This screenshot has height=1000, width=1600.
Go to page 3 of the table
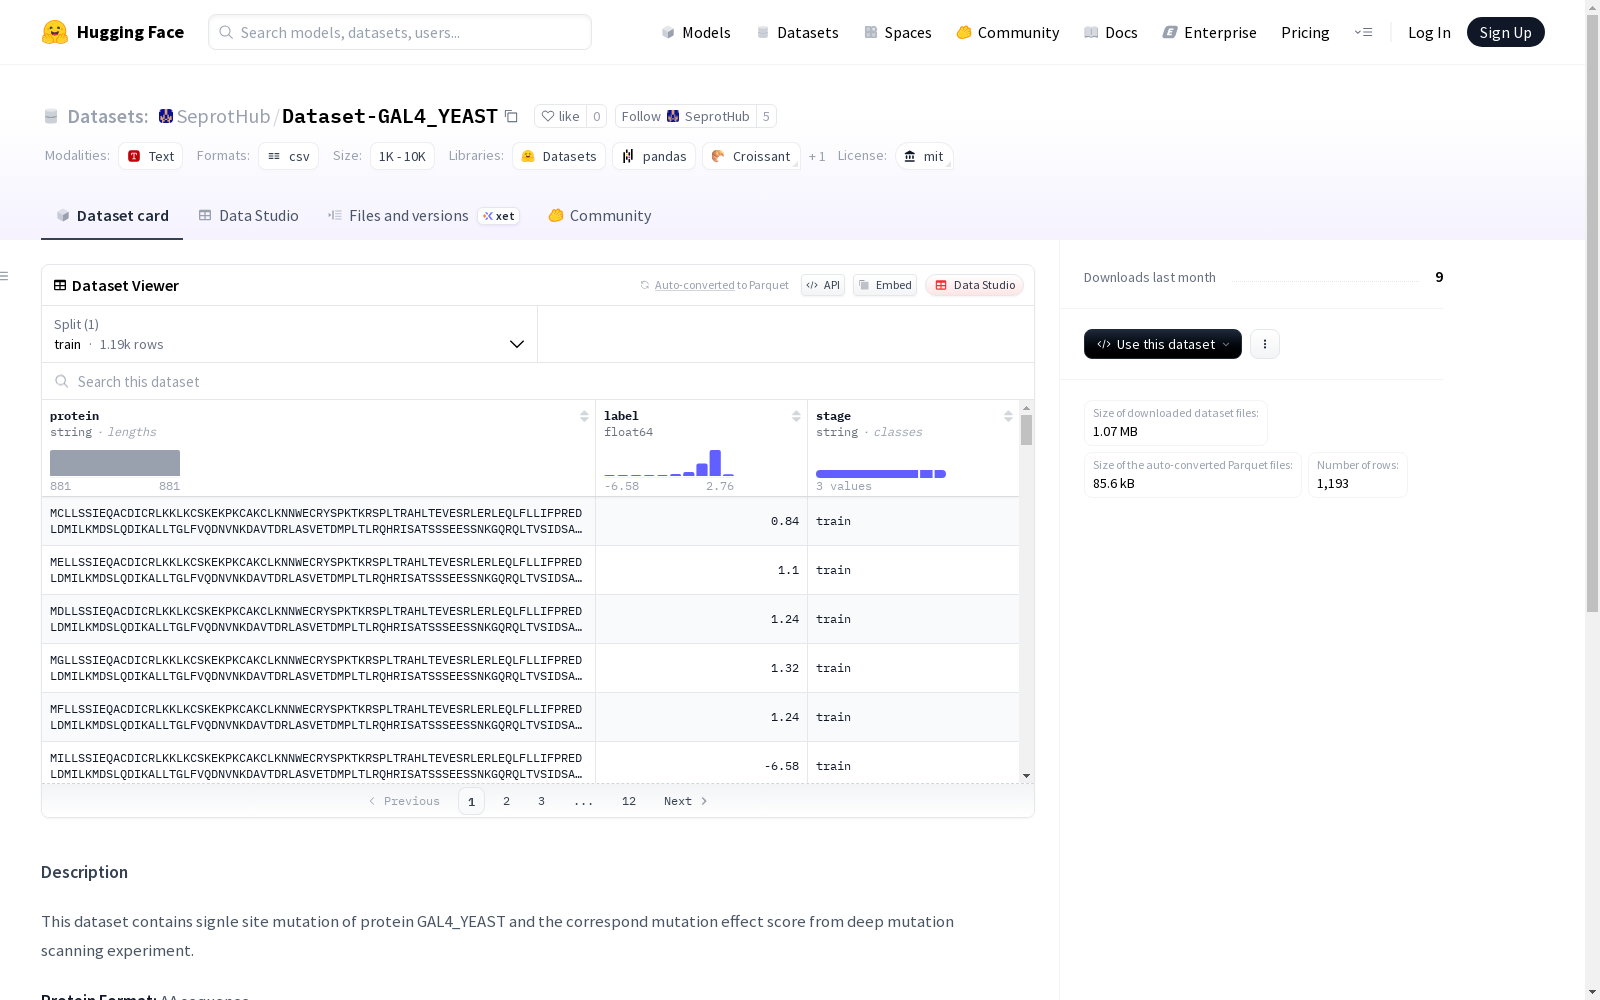pos(542,801)
